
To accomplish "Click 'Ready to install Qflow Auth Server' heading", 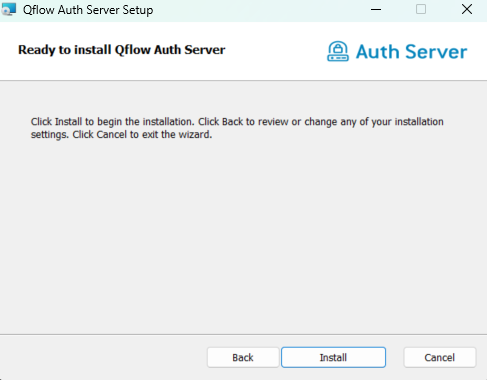I will (x=122, y=50).
